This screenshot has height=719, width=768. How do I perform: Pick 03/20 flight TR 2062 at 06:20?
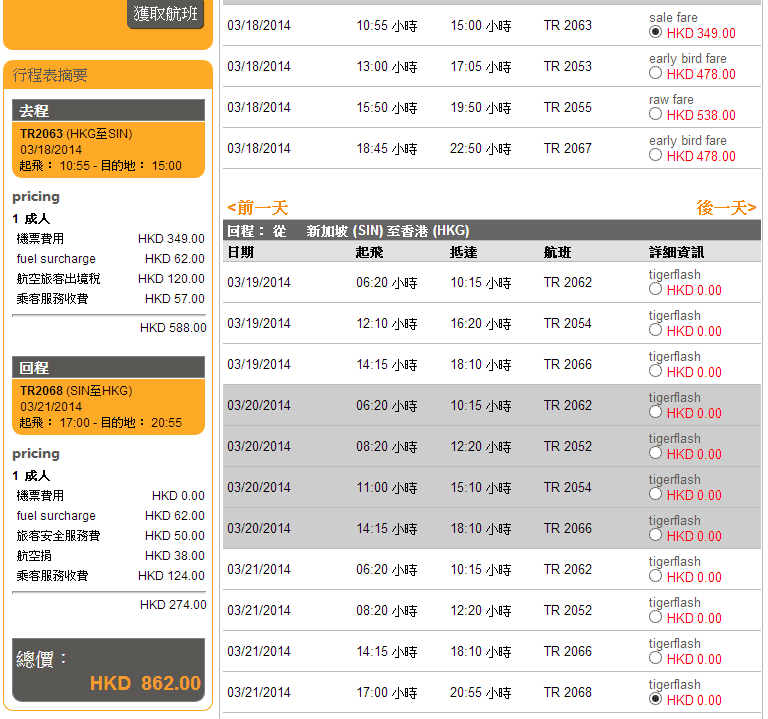pos(656,413)
